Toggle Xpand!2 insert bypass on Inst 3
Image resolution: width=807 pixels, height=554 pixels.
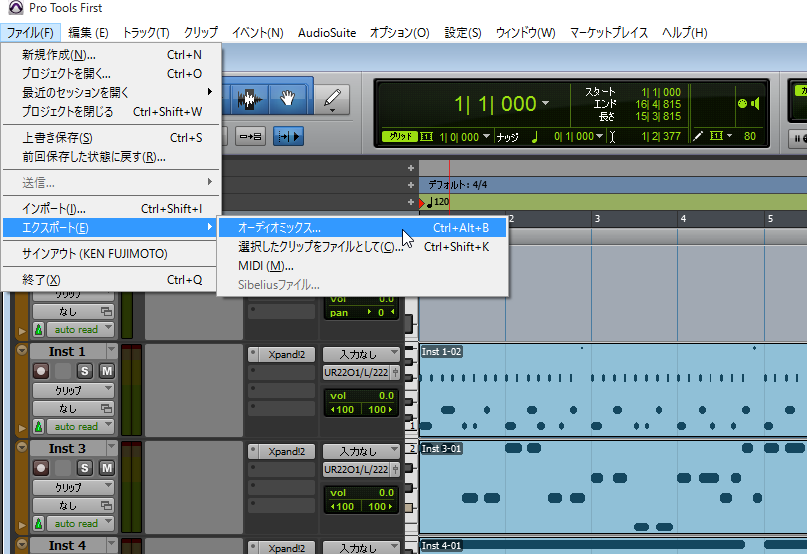[x=253, y=451]
